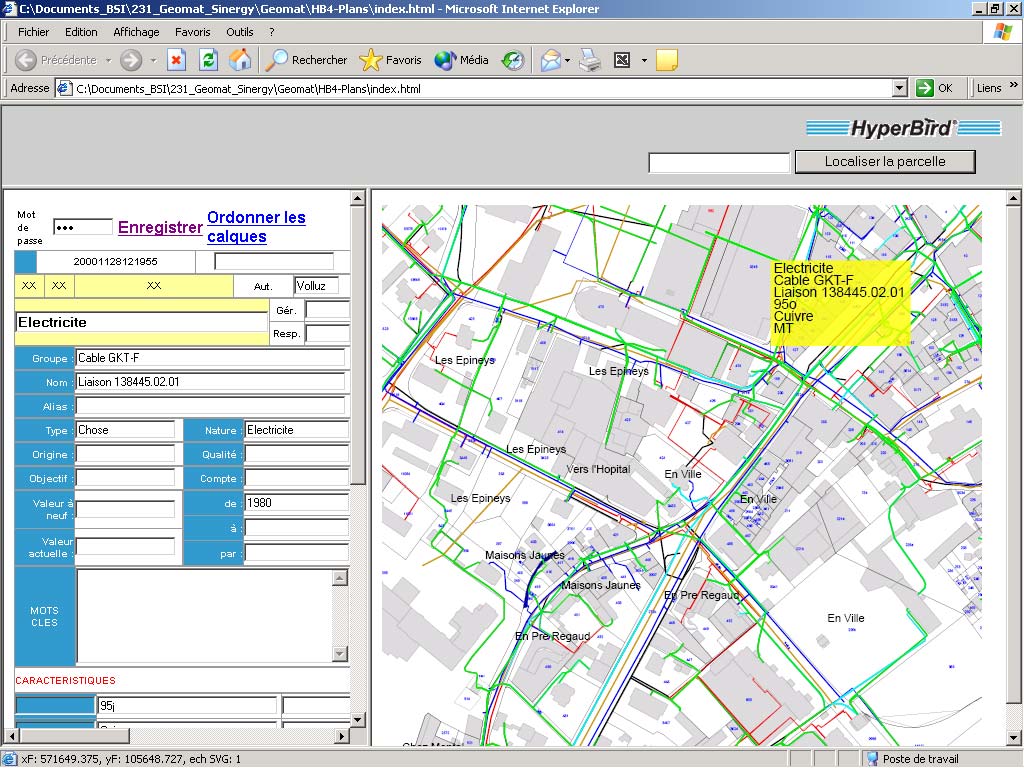Click the Edit page icon

(622, 60)
